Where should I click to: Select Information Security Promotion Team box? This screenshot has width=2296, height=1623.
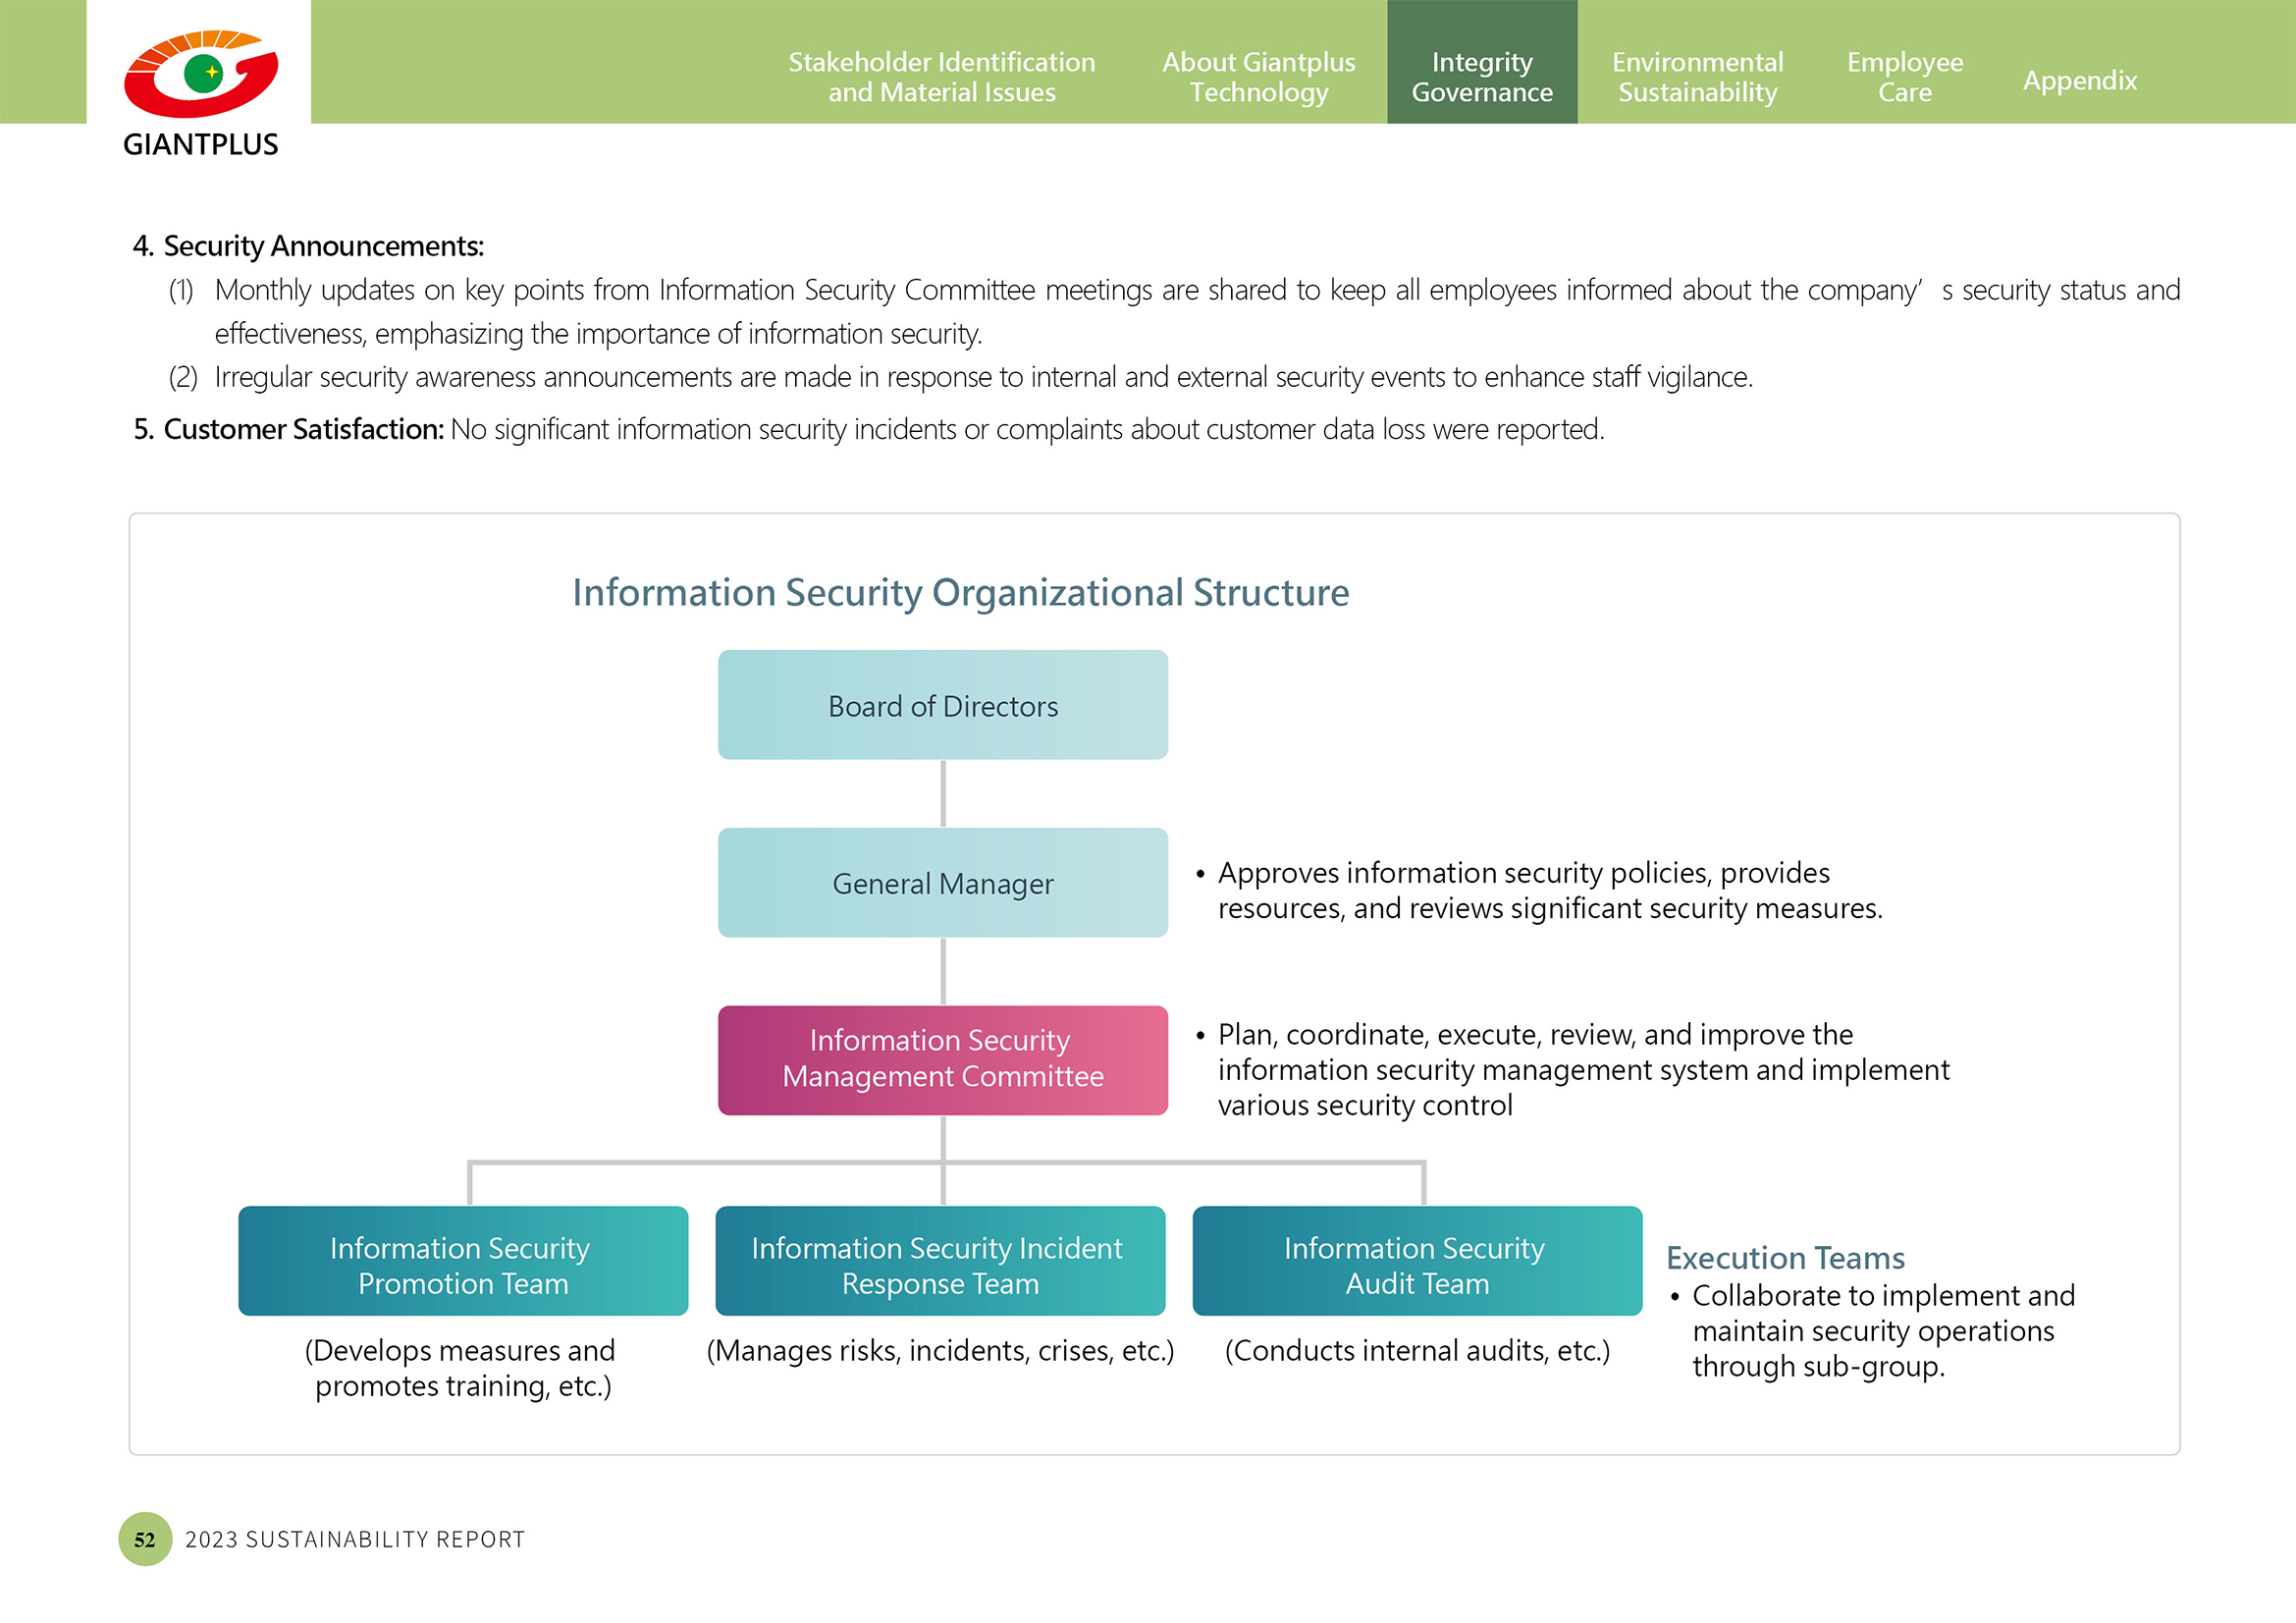coord(463,1260)
